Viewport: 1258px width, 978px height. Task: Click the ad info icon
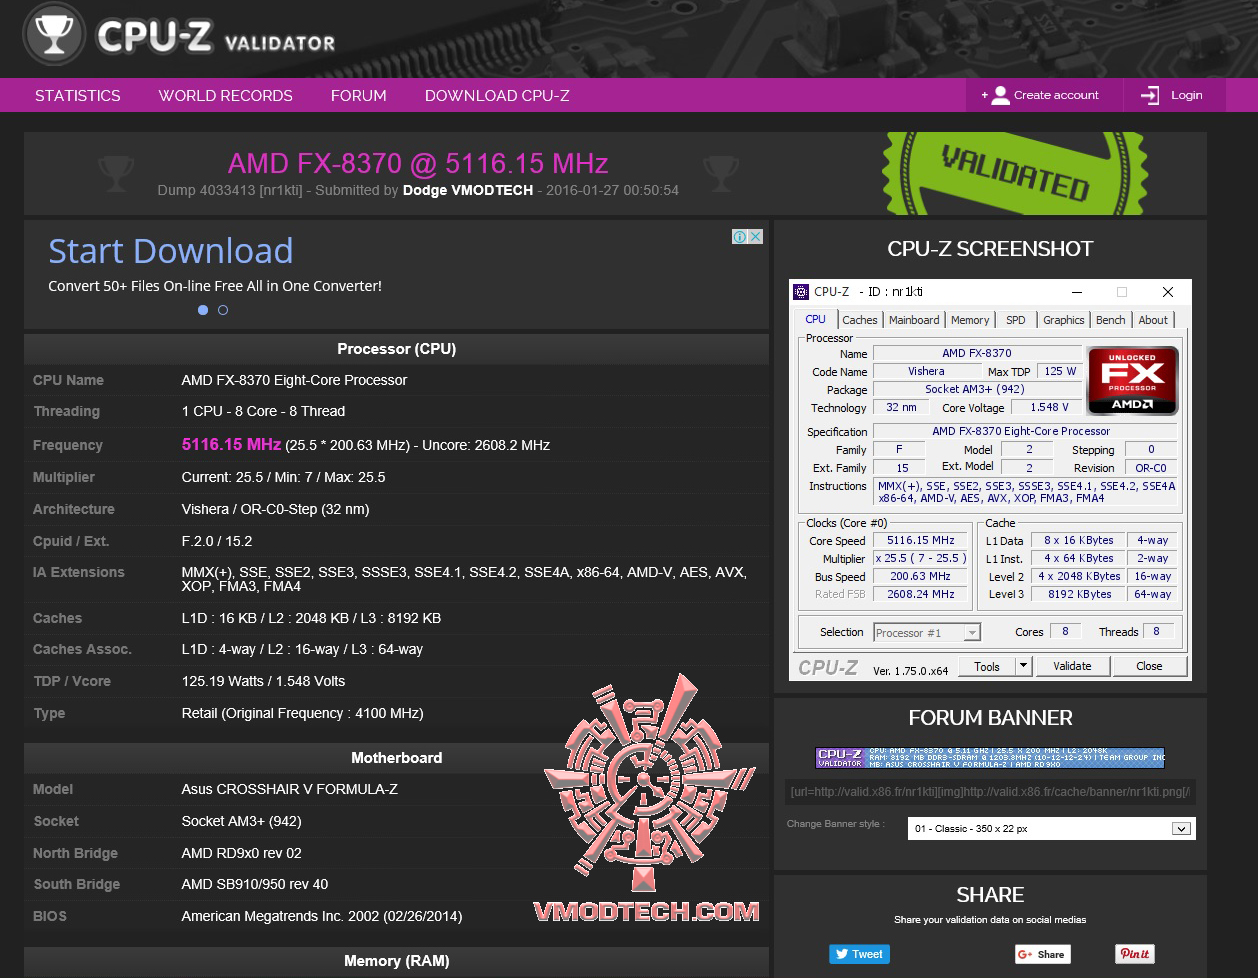740,237
